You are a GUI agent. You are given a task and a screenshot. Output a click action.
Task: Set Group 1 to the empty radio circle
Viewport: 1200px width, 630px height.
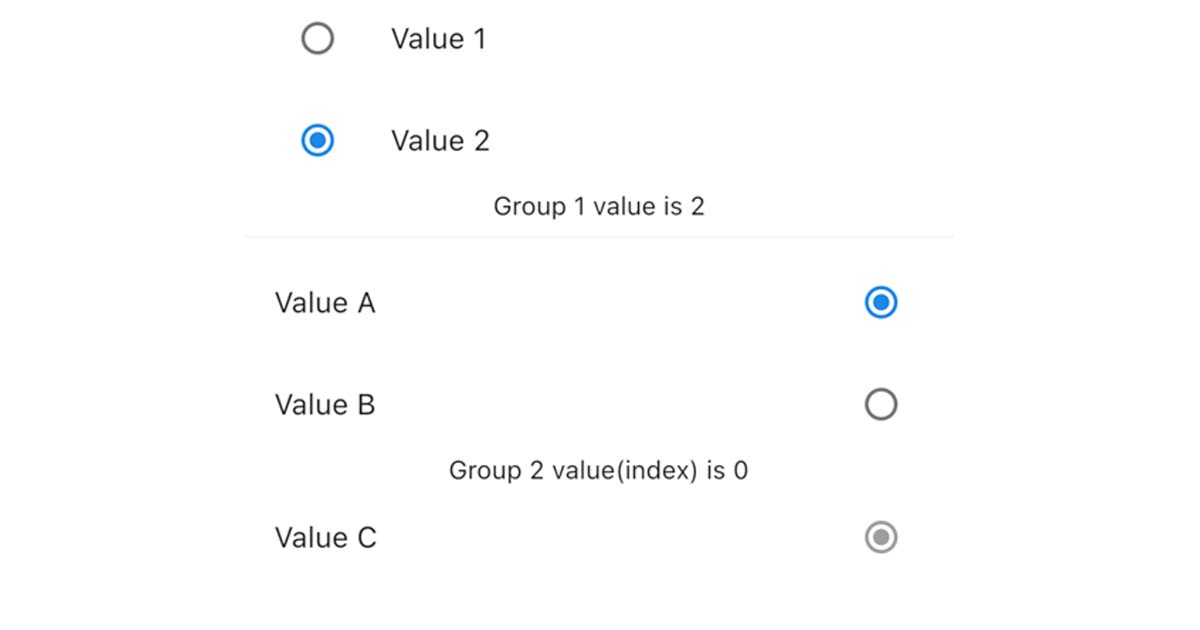pyautogui.click(x=317, y=39)
